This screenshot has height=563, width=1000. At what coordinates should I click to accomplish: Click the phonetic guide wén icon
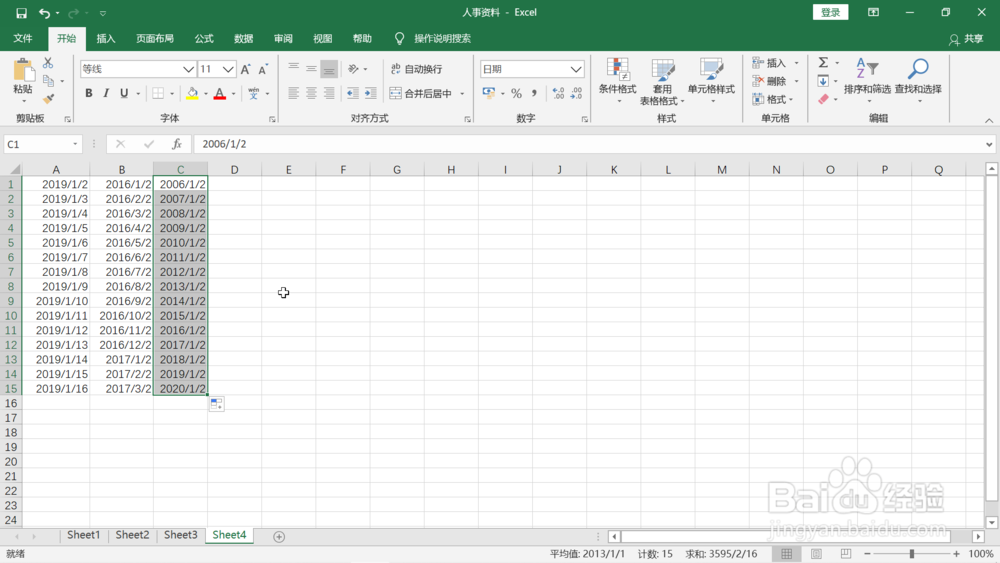[253, 94]
